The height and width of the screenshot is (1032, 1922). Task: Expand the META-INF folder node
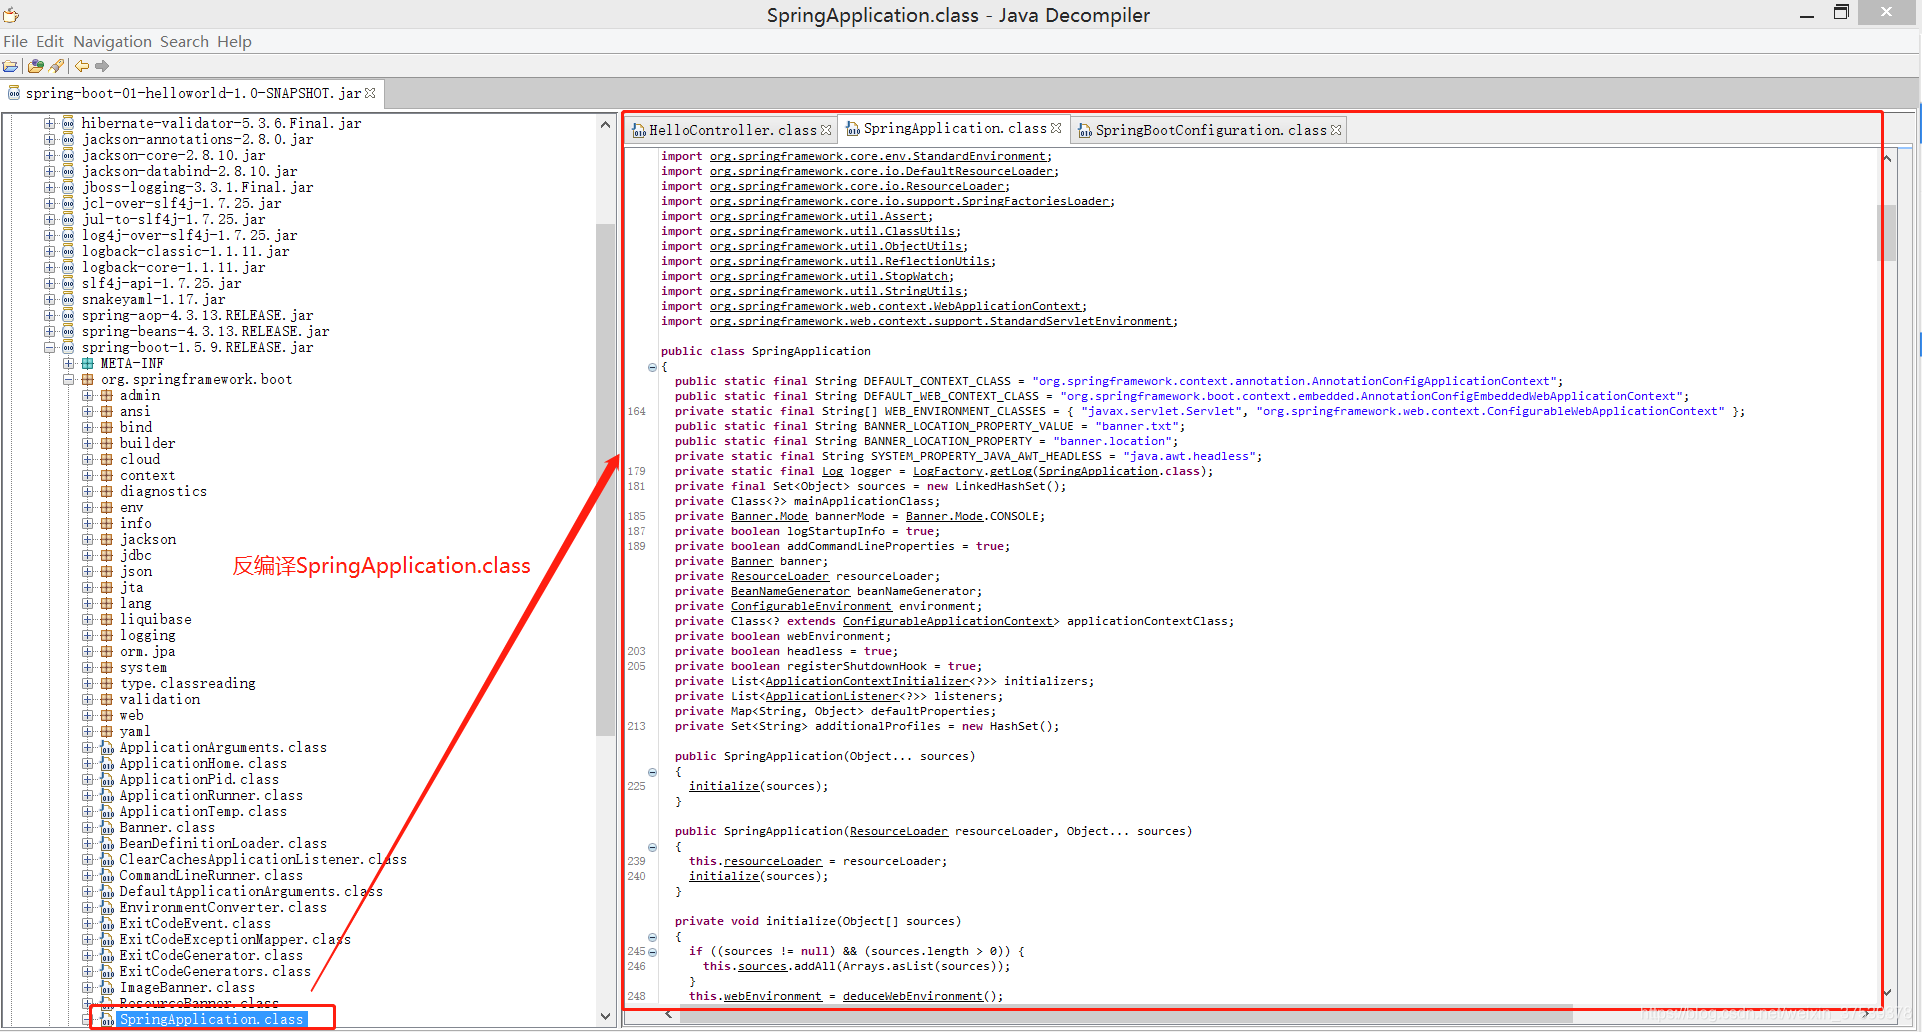pyautogui.click(x=69, y=364)
